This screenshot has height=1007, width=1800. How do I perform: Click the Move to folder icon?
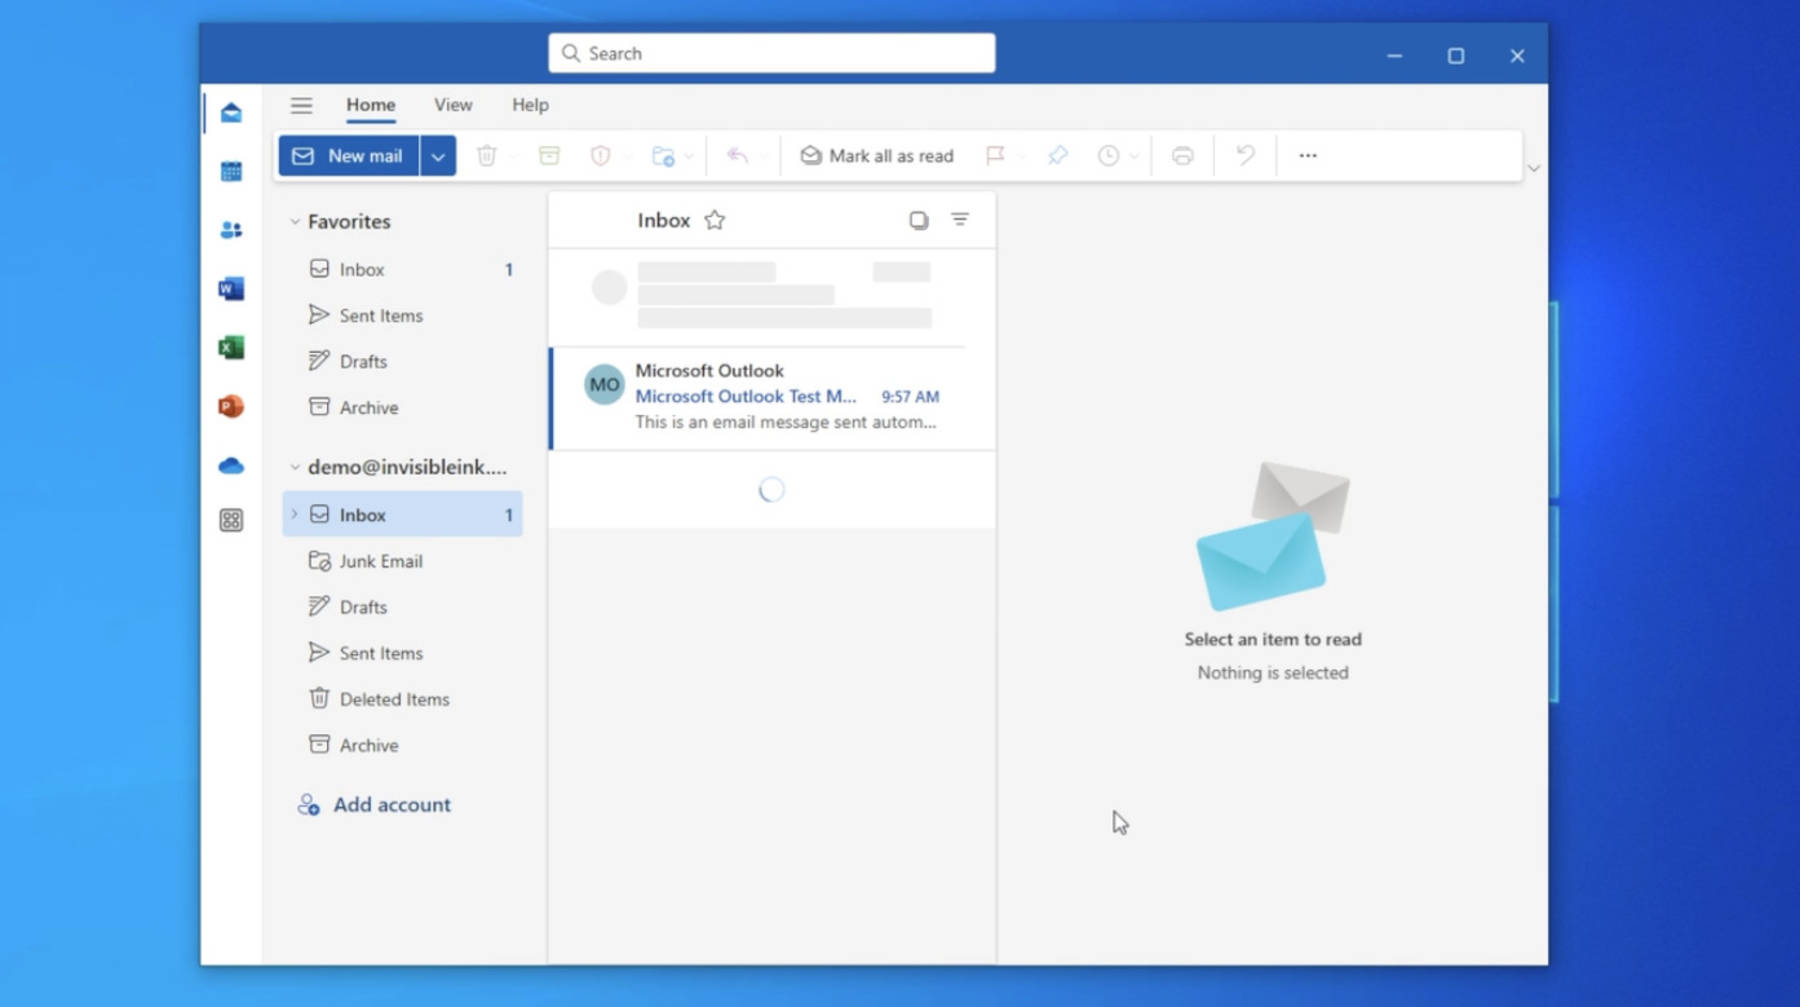tap(662, 156)
